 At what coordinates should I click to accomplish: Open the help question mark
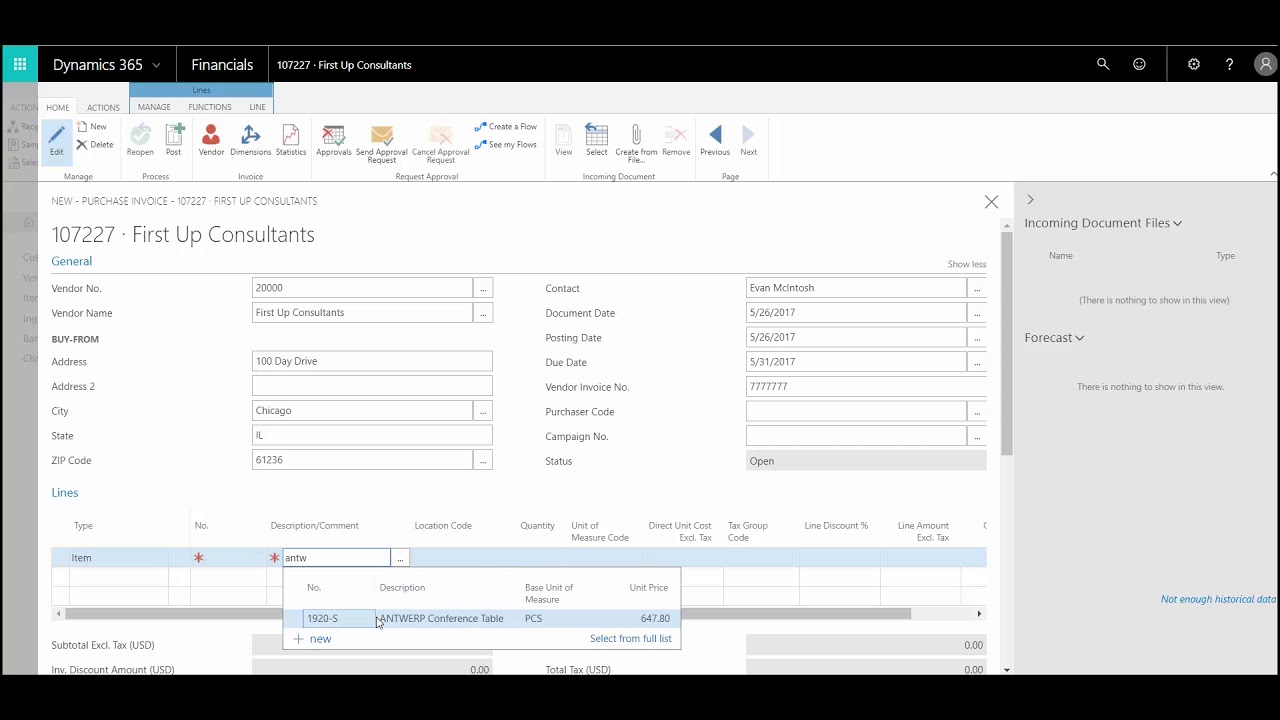(1229, 64)
